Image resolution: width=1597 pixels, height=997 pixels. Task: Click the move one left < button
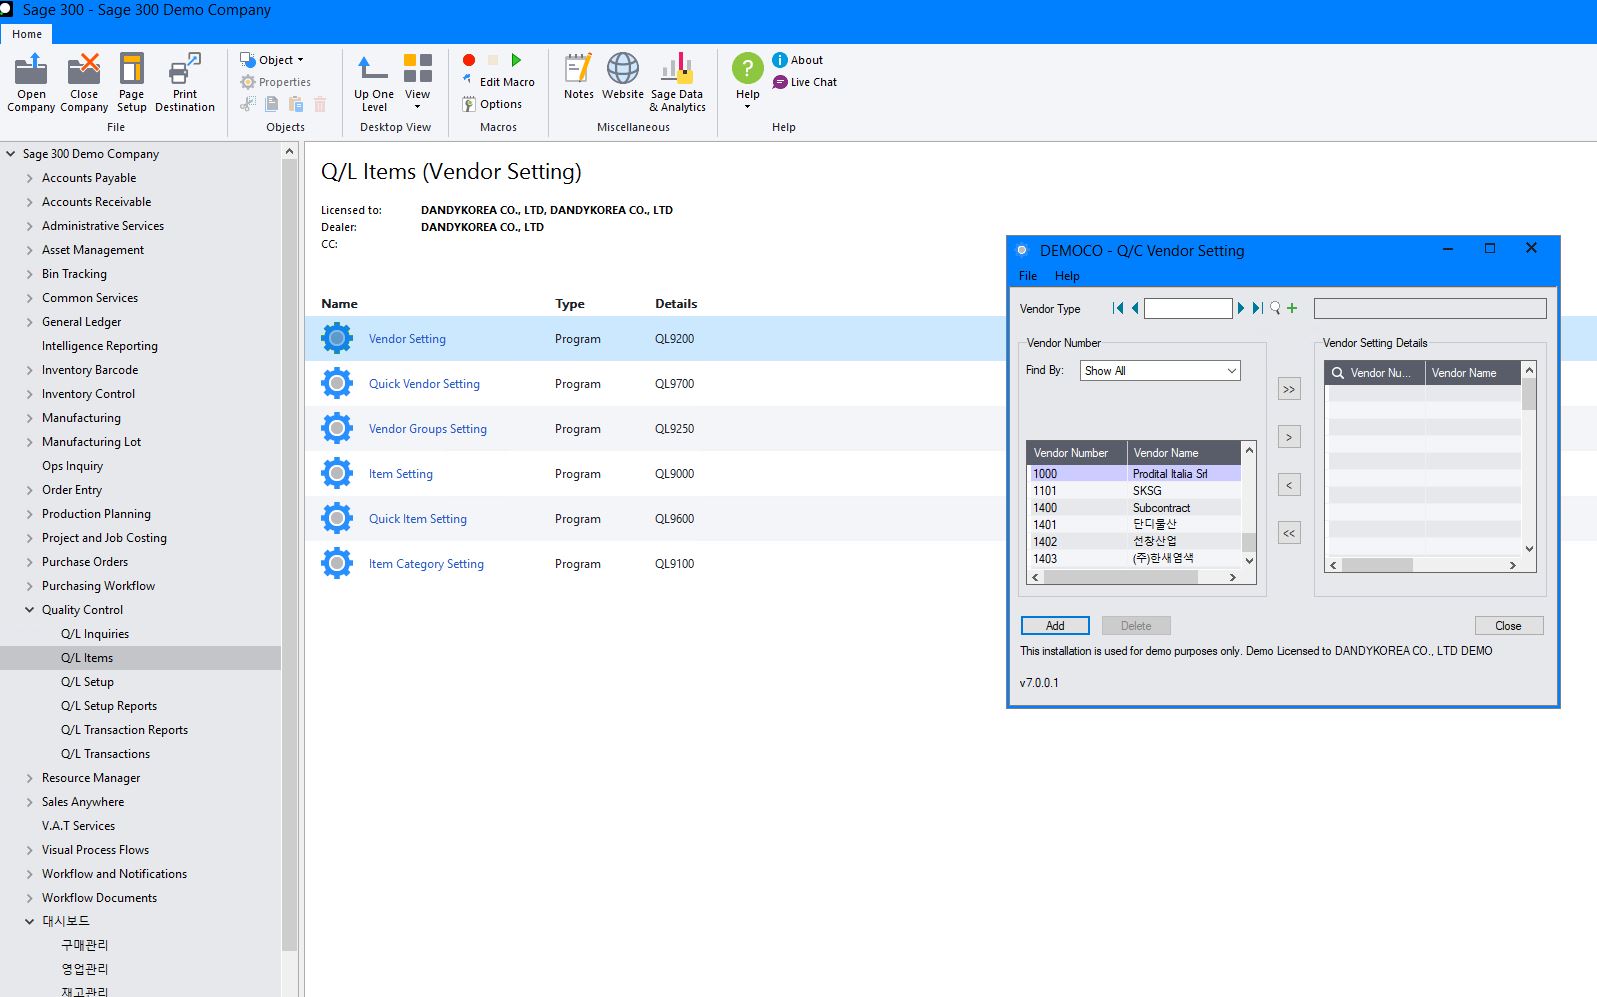[1289, 485]
